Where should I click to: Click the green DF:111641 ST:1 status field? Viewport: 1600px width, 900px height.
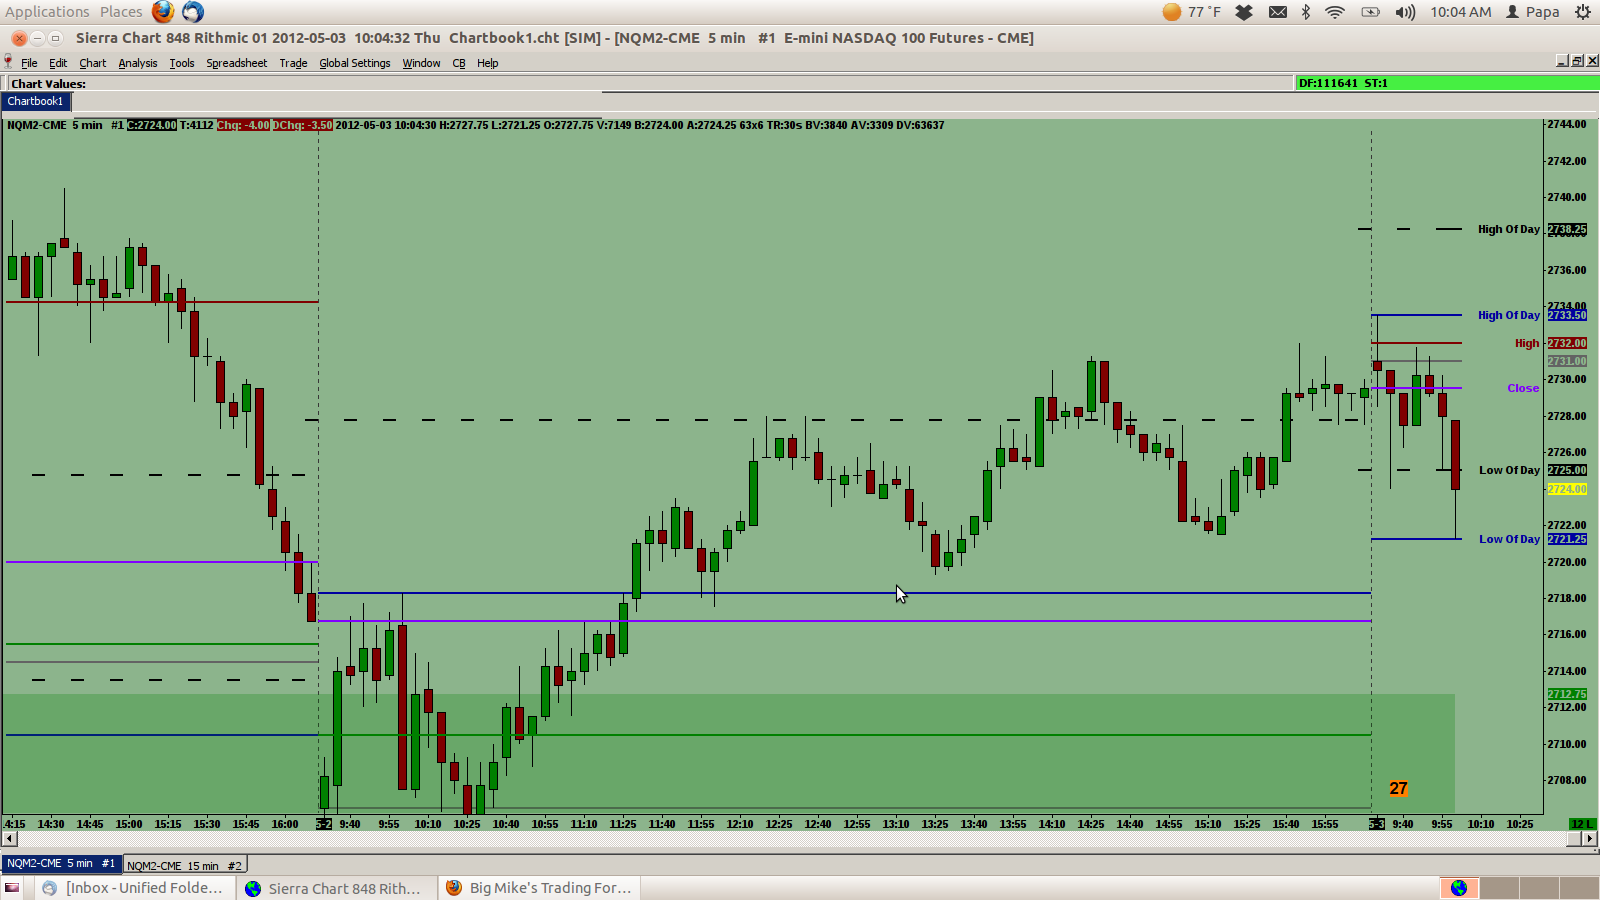point(1447,83)
